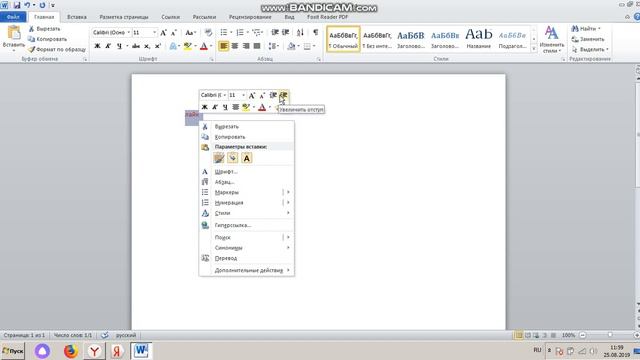Click Change Styles (Изменить стили)
This screenshot has width=640, height=360.
[x=551, y=40]
